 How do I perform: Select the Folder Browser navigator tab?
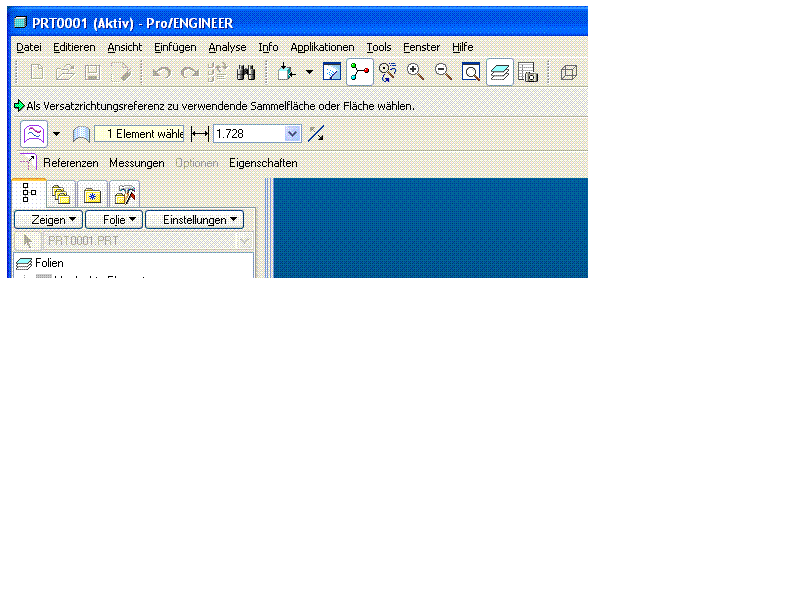coord(61,194)
